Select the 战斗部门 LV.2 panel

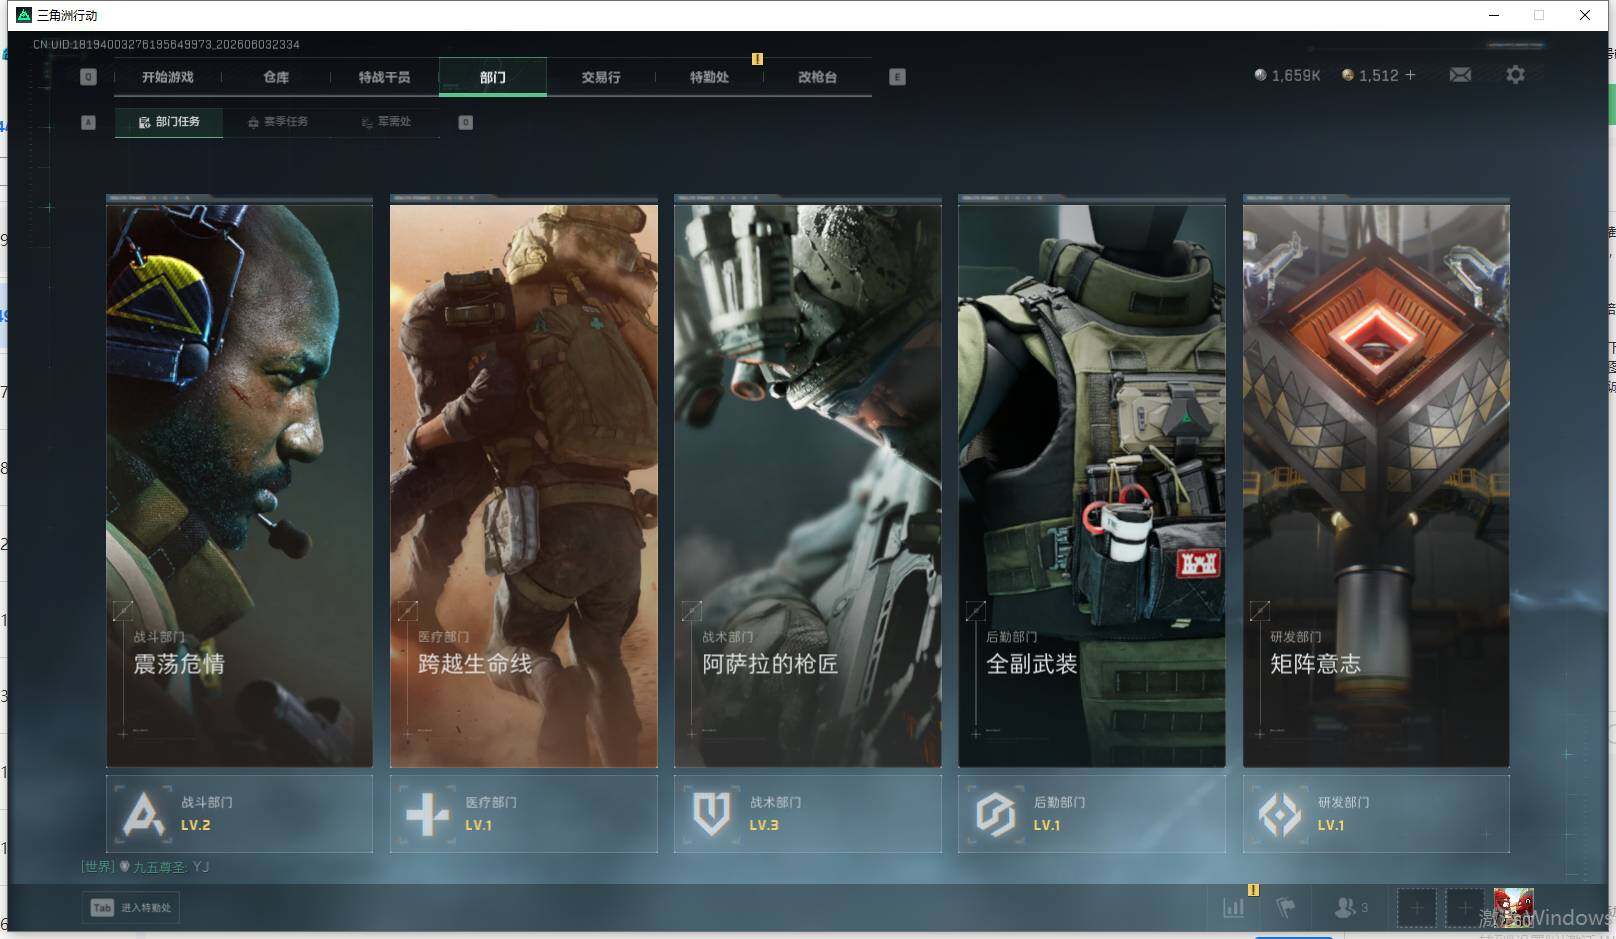239,814
